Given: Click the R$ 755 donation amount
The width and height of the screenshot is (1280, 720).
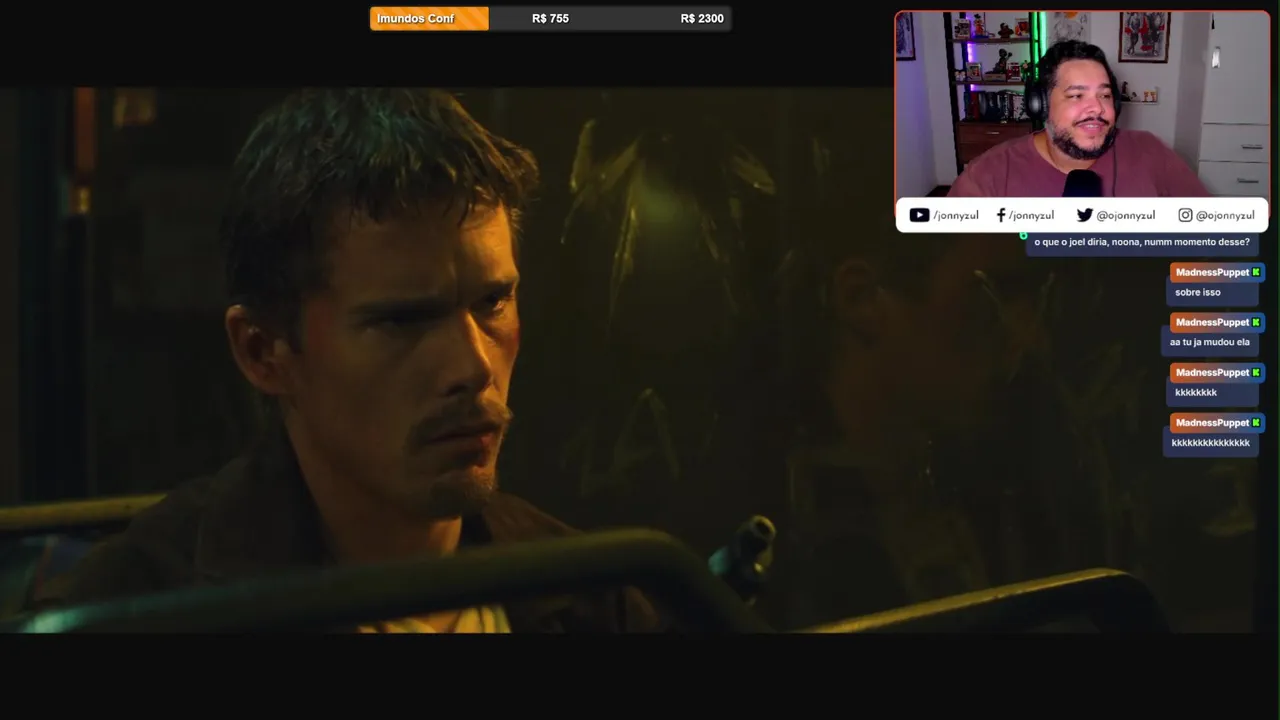Looking at the screenshot, I should (x=550, y=18).
